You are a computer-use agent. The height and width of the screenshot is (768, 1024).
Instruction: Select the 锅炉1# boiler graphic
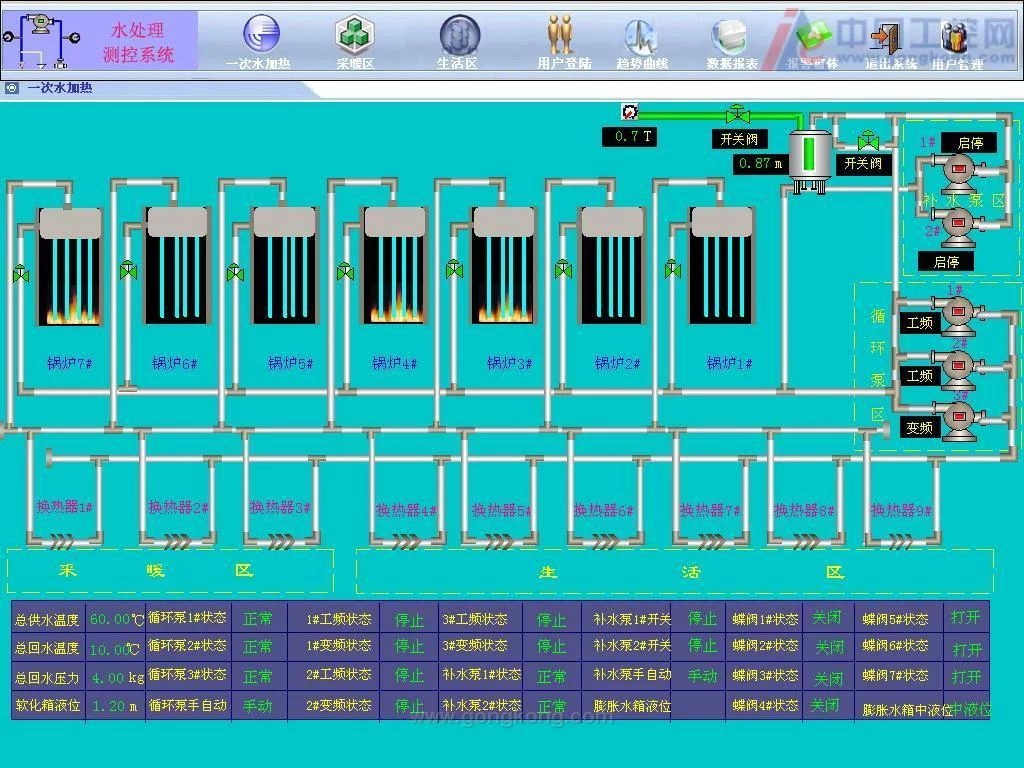coord(721,266)
